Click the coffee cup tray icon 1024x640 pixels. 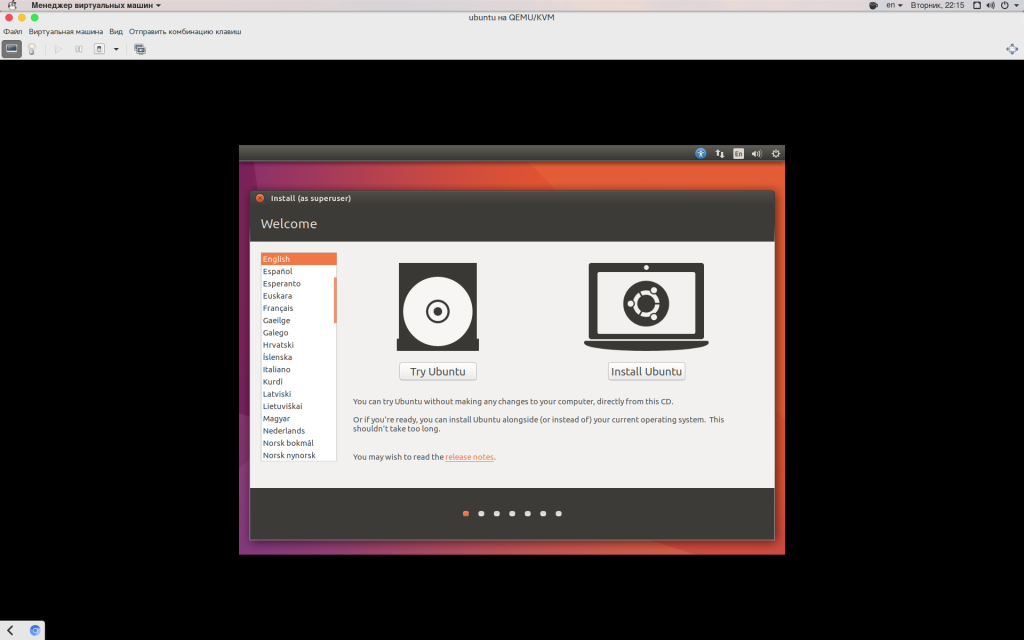(x=873, y=5)
